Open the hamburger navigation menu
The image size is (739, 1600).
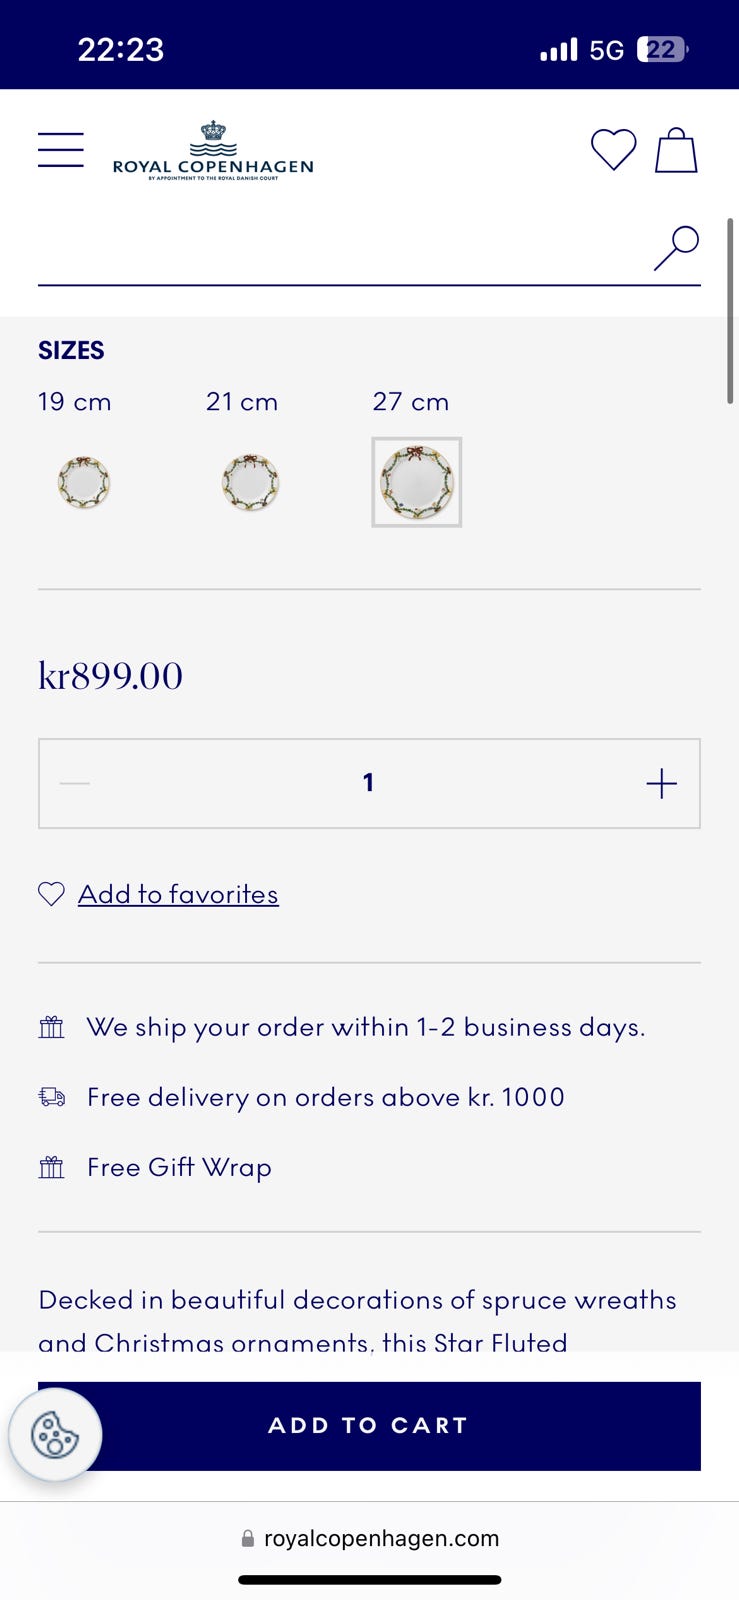(x=61, y=150)
